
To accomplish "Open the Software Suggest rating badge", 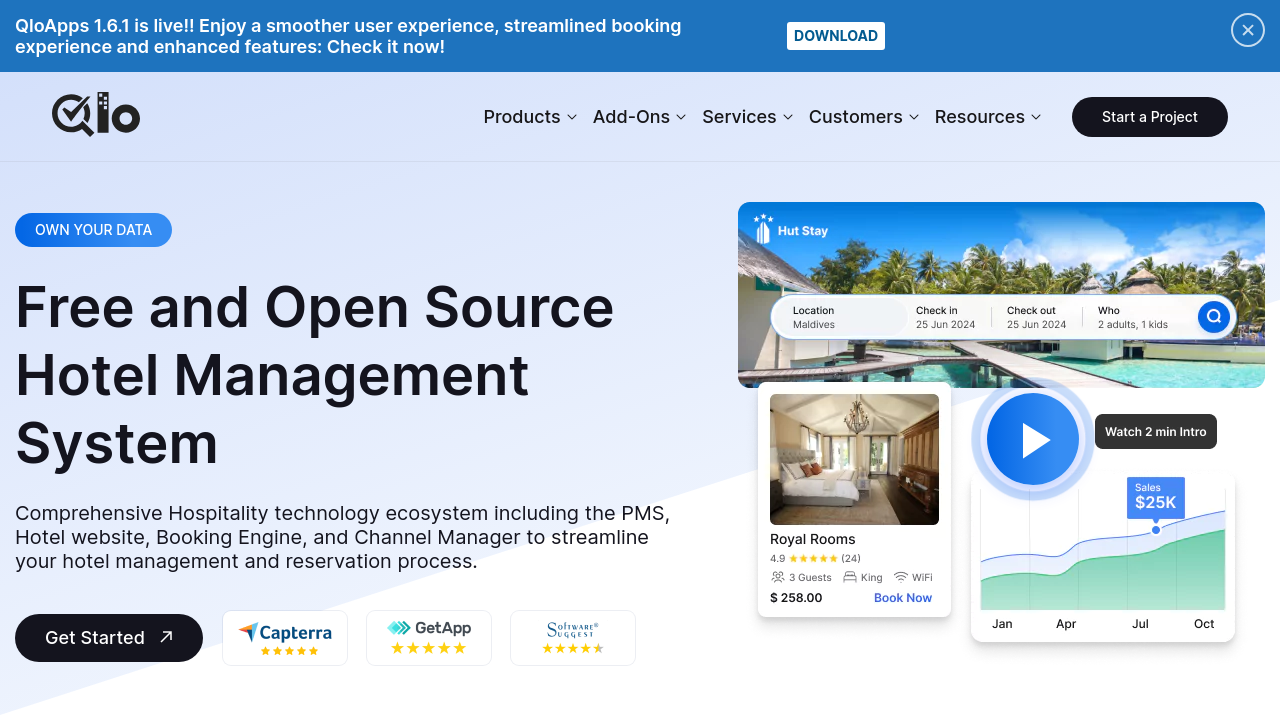I will (x=573, y=638).
